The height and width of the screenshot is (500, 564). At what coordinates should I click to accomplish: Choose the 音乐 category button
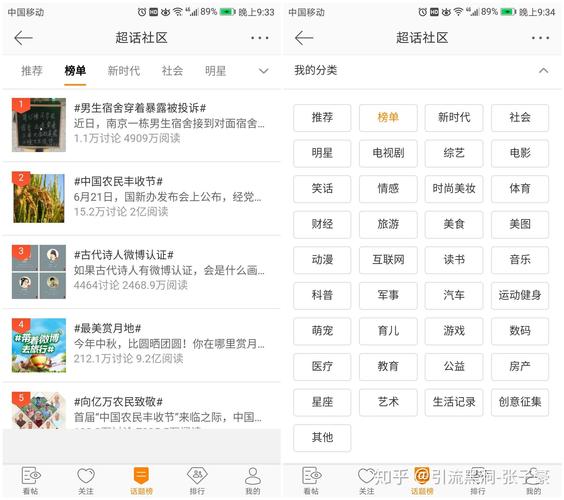click(x=520, y=260)
